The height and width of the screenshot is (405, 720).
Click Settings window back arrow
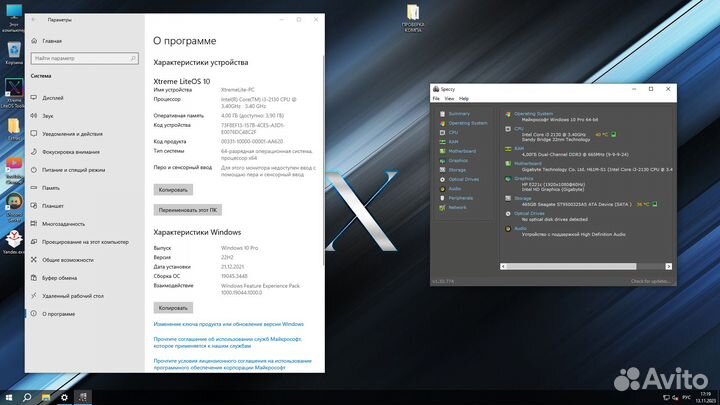pos(34,20)
